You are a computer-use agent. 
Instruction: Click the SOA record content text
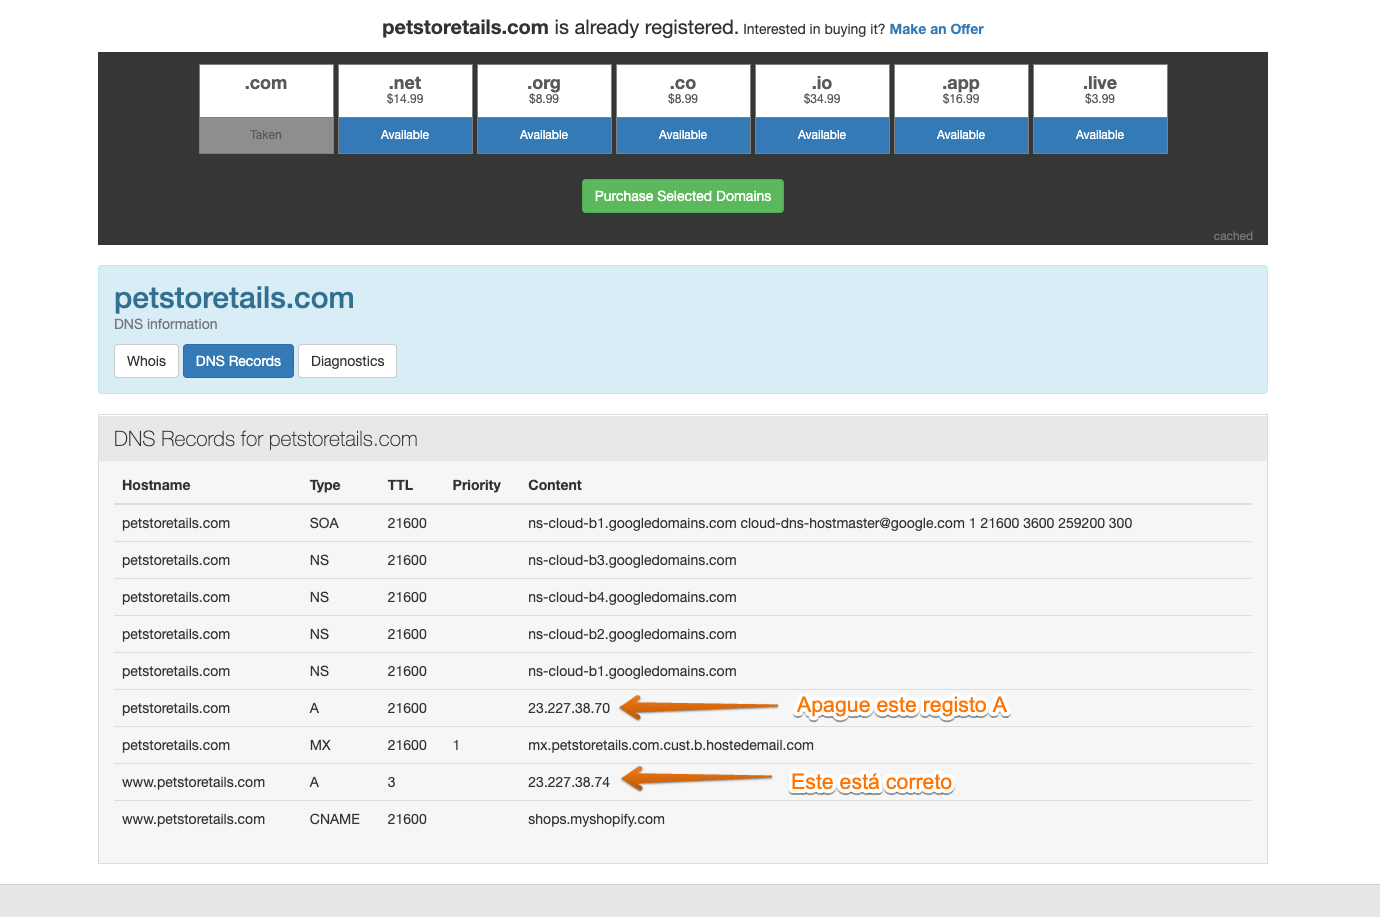click(830, 523)
